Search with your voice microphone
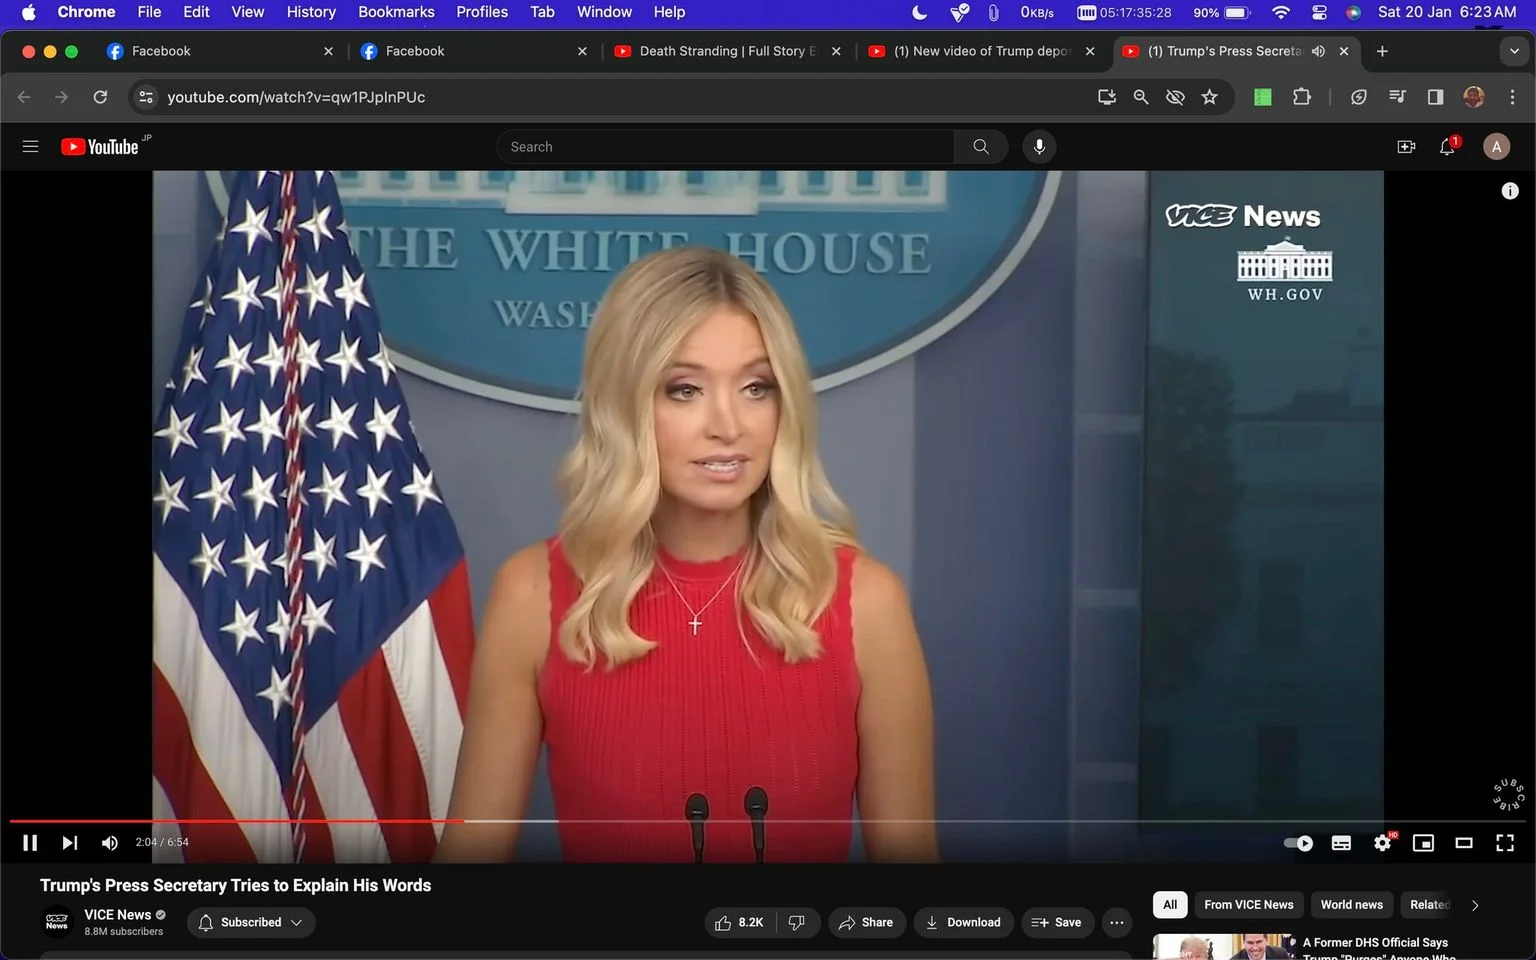This screenshot has height=960, width=1536. (x=1039, y=147)
